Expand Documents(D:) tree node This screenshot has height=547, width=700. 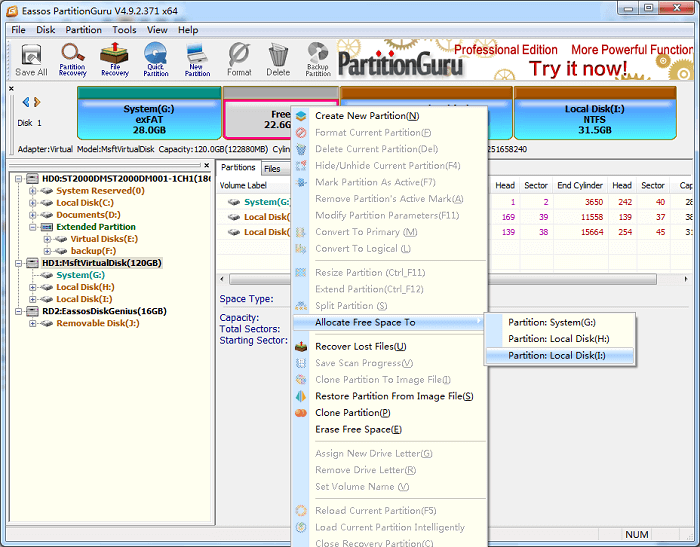32,215
